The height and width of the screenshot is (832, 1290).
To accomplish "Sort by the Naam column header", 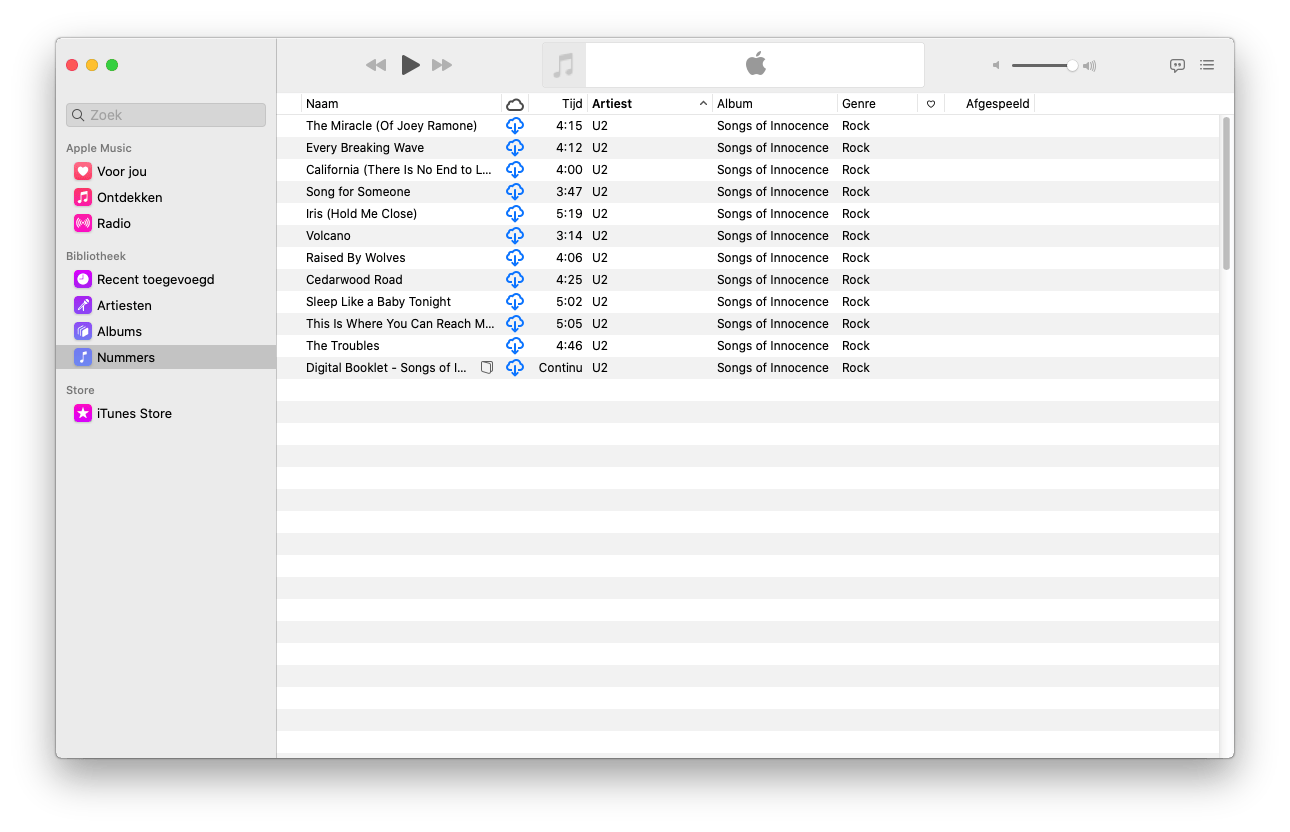I will pos(401,104).
